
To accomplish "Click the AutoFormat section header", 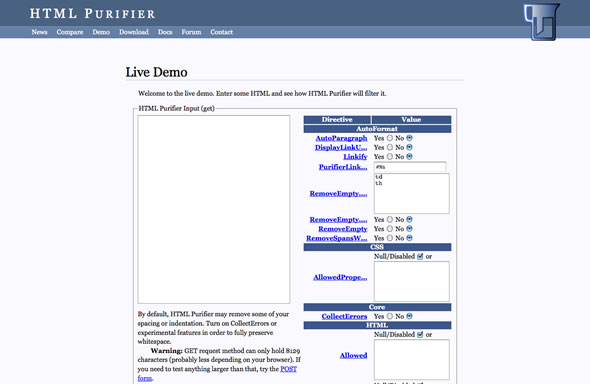I will click(377, 129).
